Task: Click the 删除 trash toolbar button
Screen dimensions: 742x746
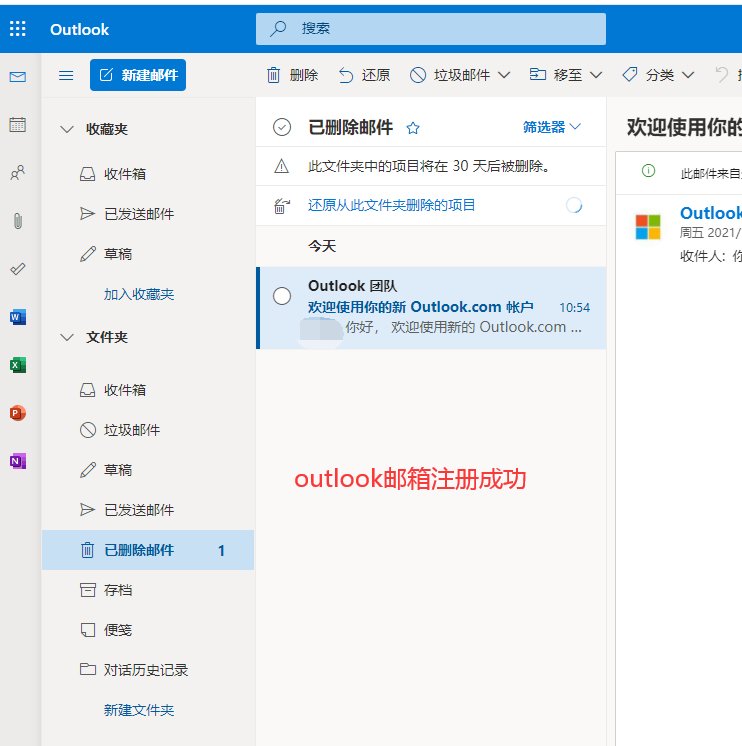Action: click(293, 75)
